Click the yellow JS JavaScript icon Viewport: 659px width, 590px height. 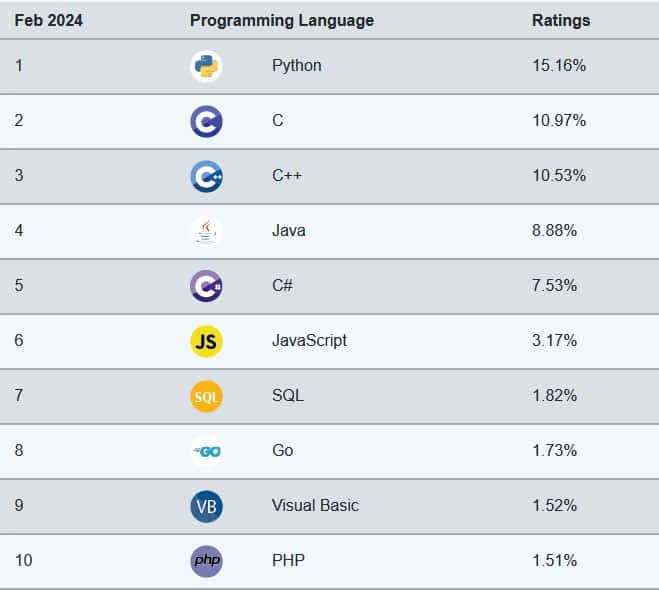click(x=206, y=341)
